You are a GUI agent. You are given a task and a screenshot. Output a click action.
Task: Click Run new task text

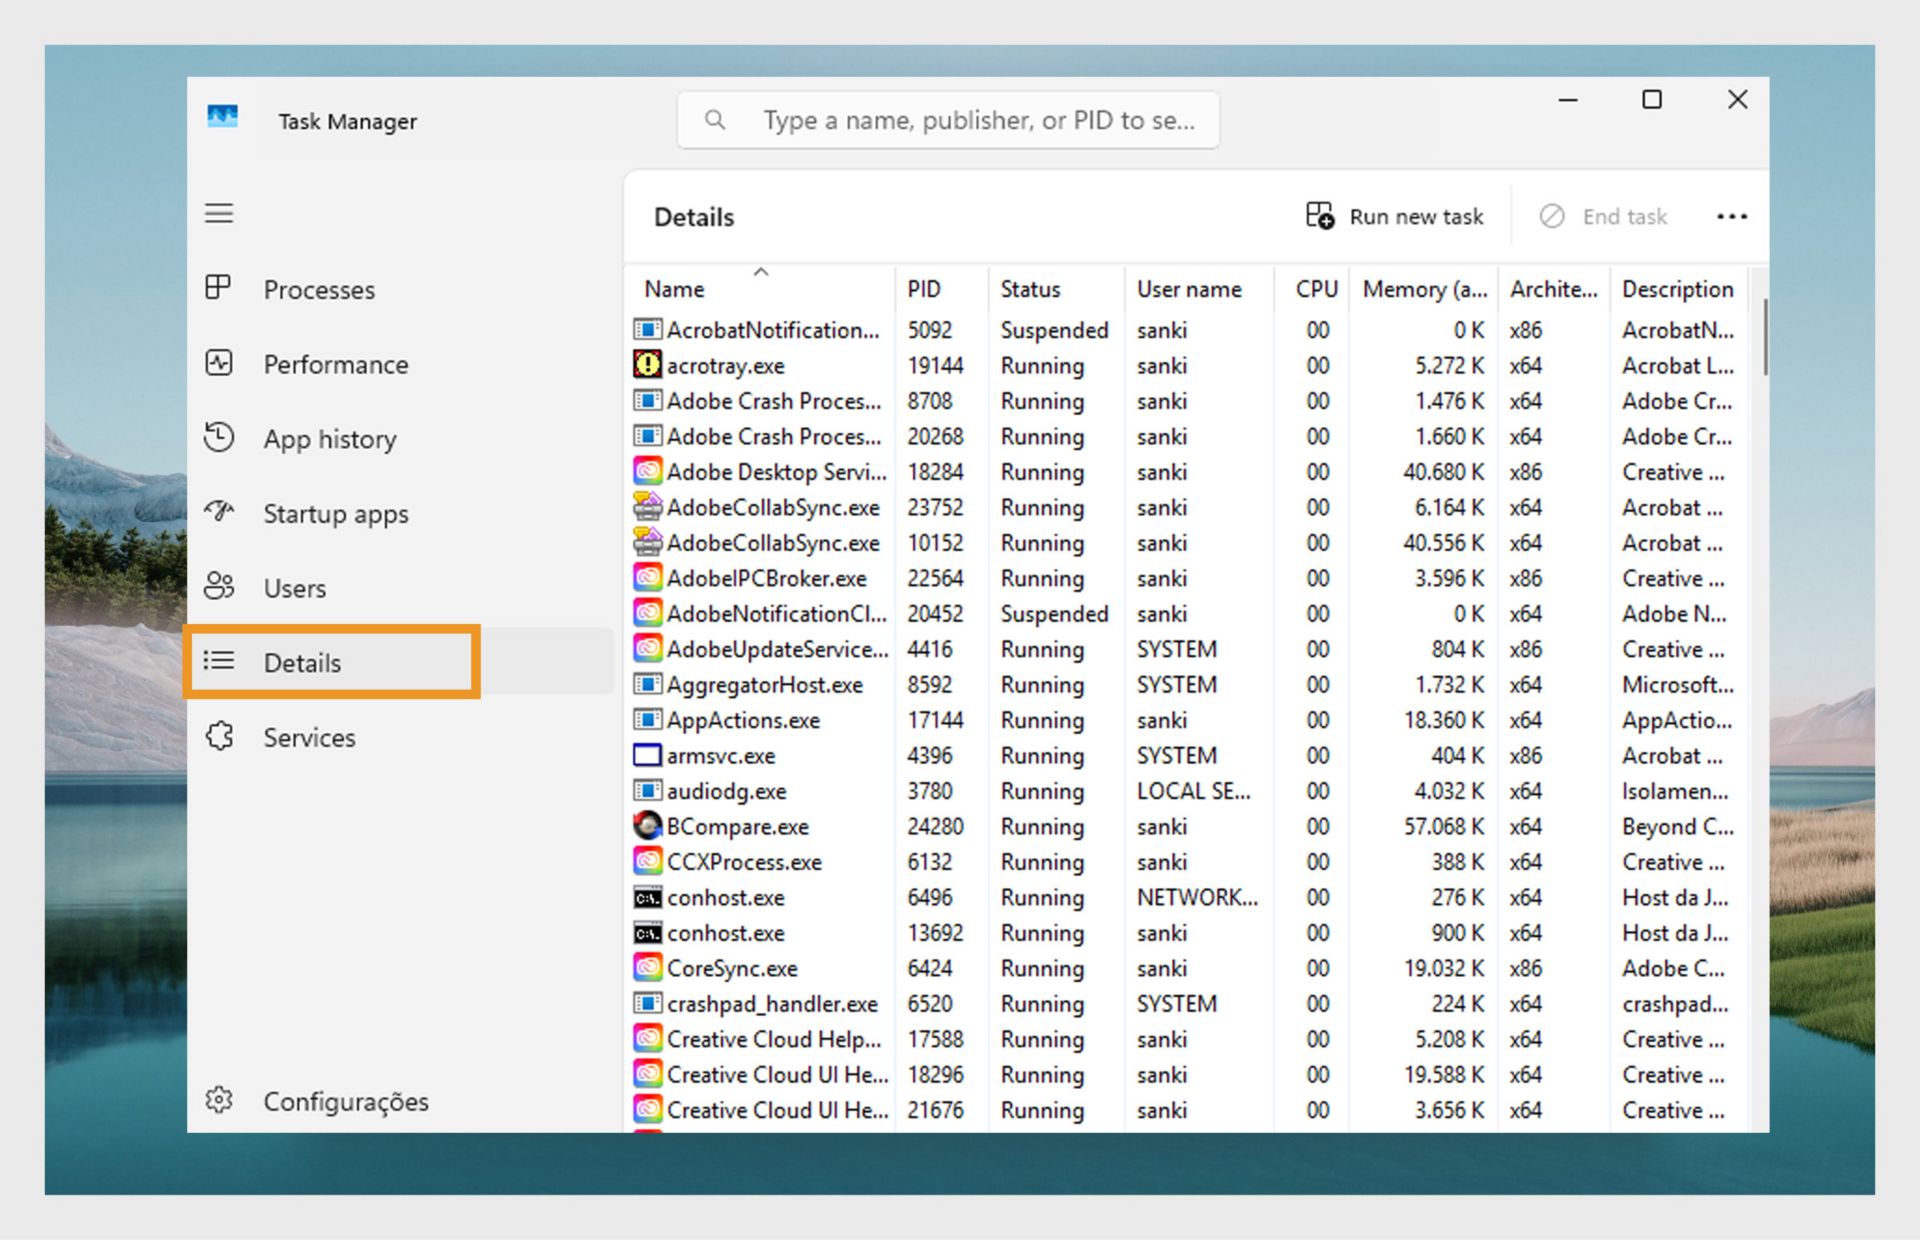pos(1416,216)
